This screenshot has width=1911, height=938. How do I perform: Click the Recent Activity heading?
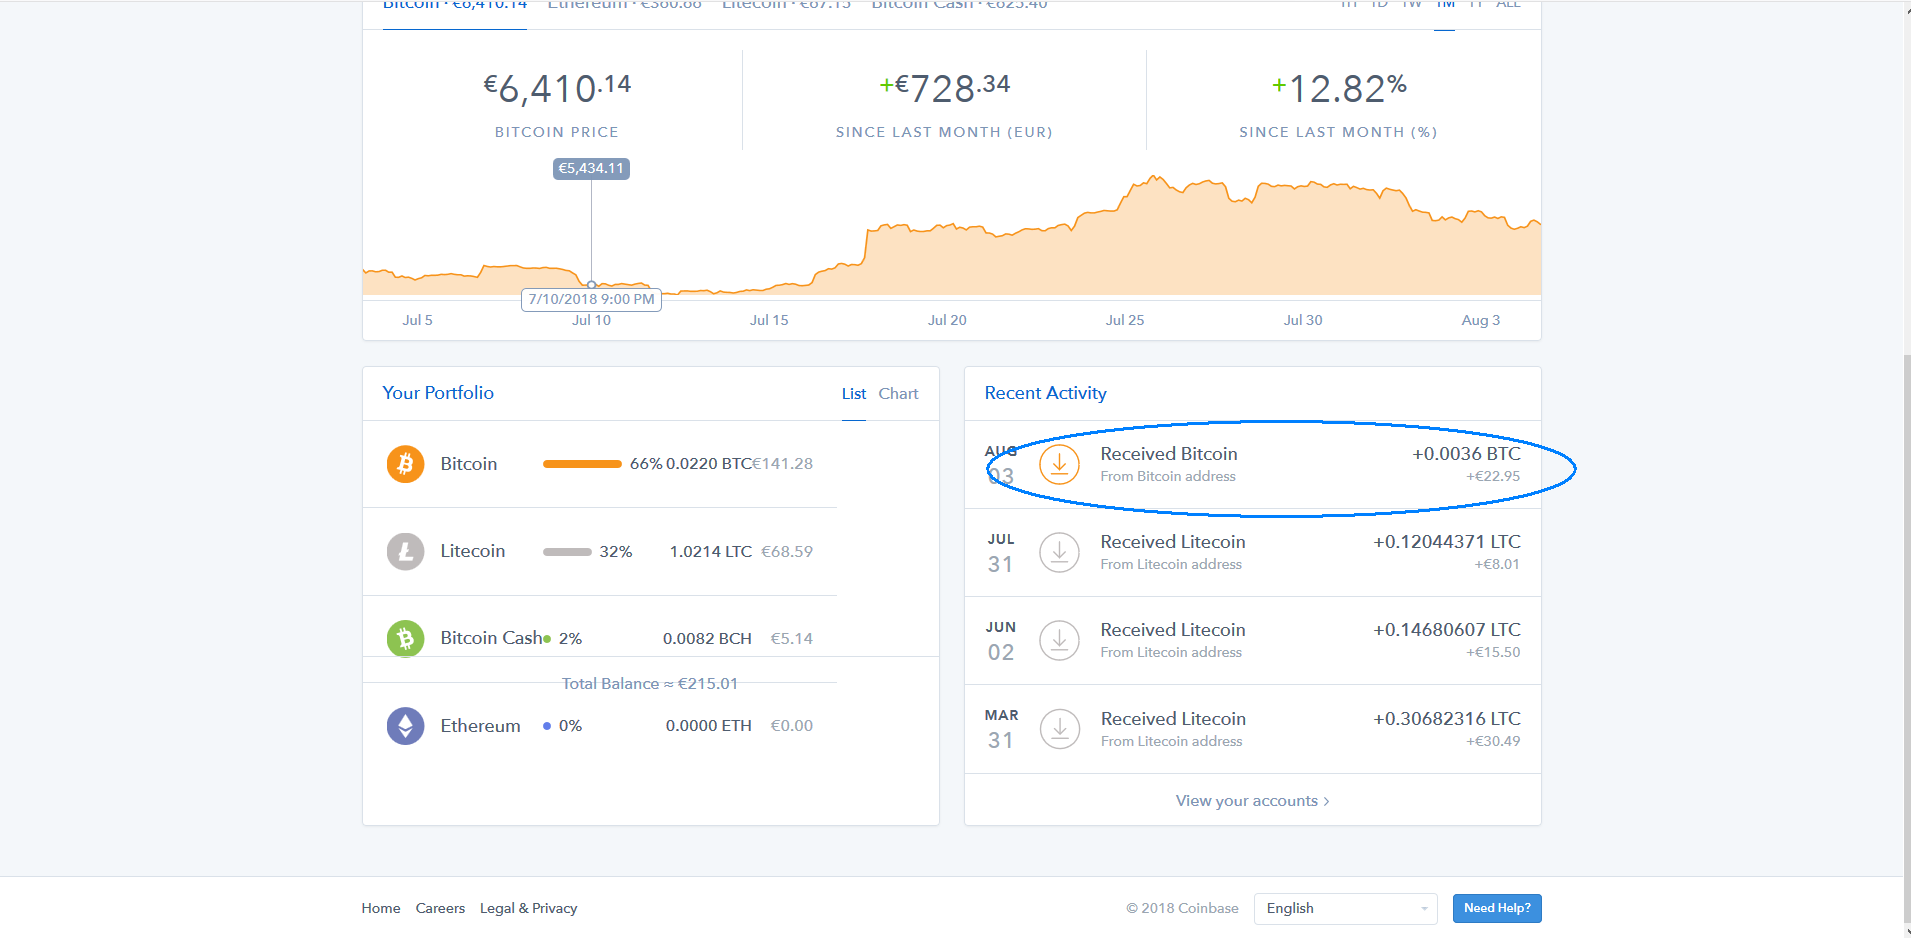[x=1045, y=393]
